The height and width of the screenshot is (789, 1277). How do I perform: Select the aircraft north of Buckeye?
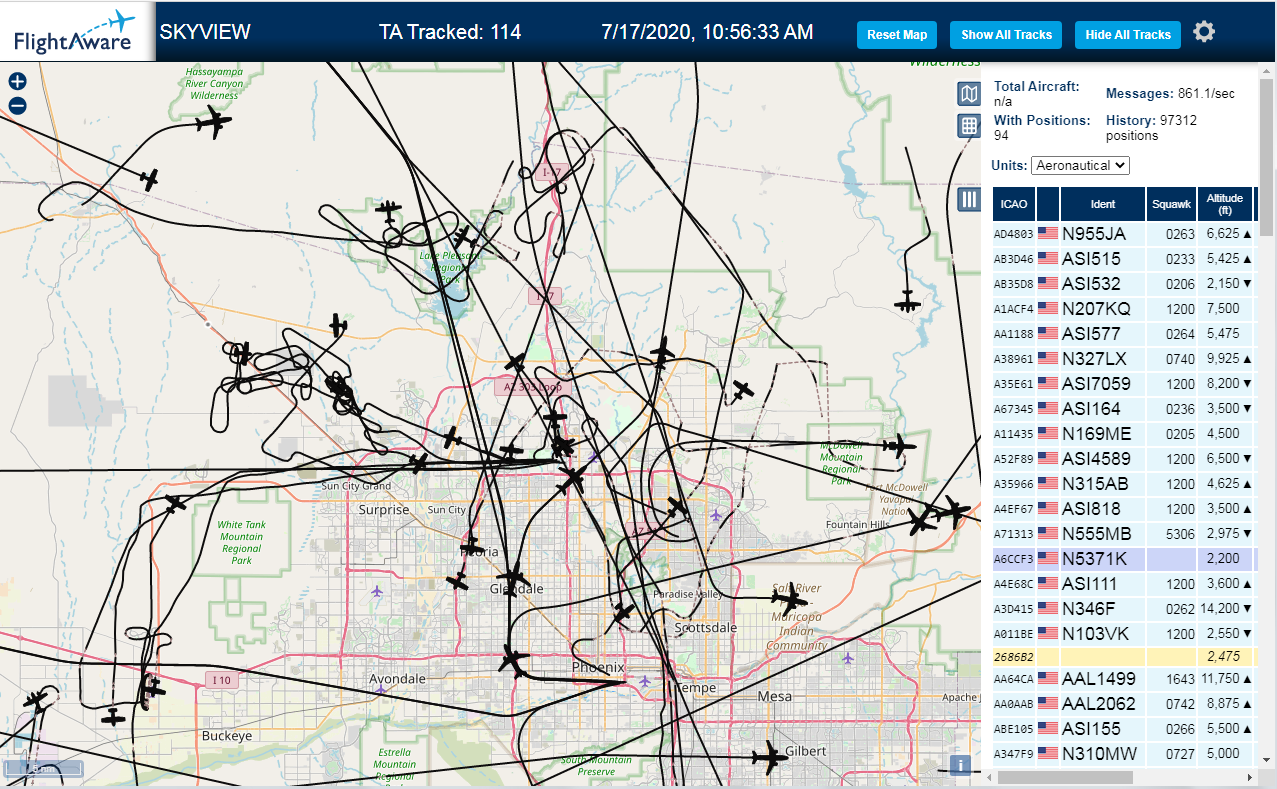click(152, 688)
